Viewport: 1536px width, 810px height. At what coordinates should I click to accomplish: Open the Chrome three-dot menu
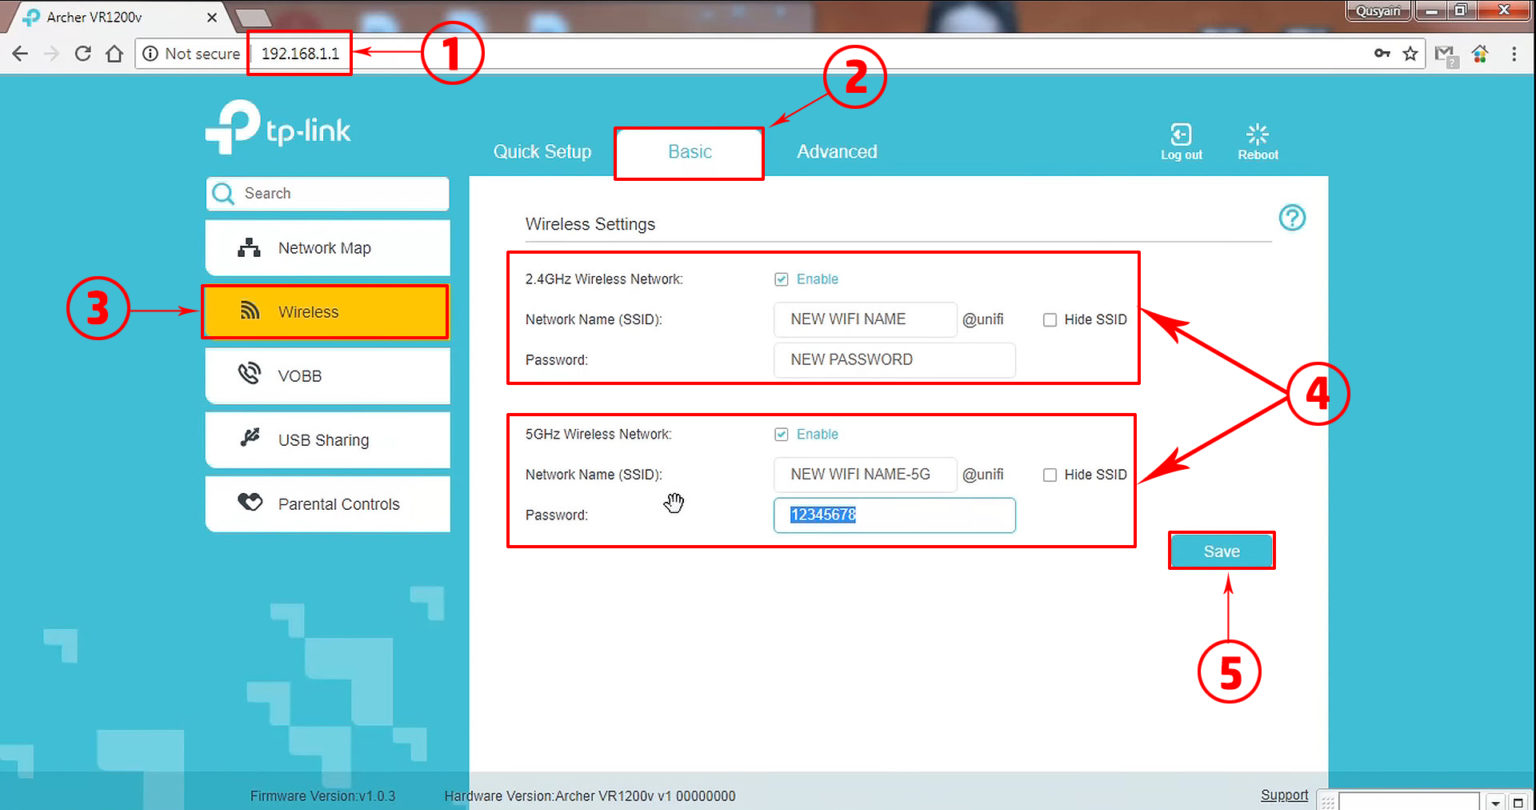[x=1515, y=54]
